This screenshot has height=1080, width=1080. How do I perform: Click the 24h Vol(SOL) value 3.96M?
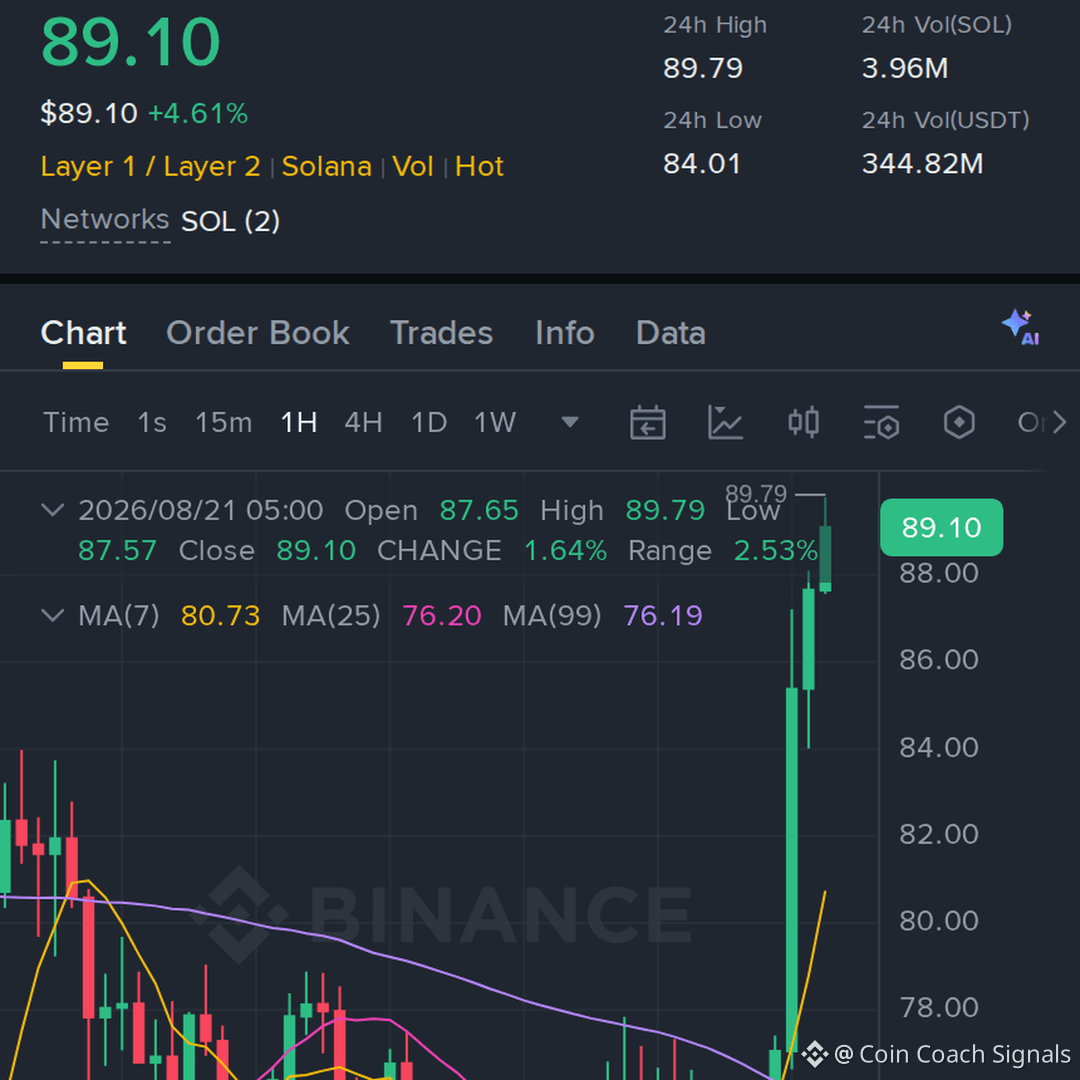tap(905, 68)
